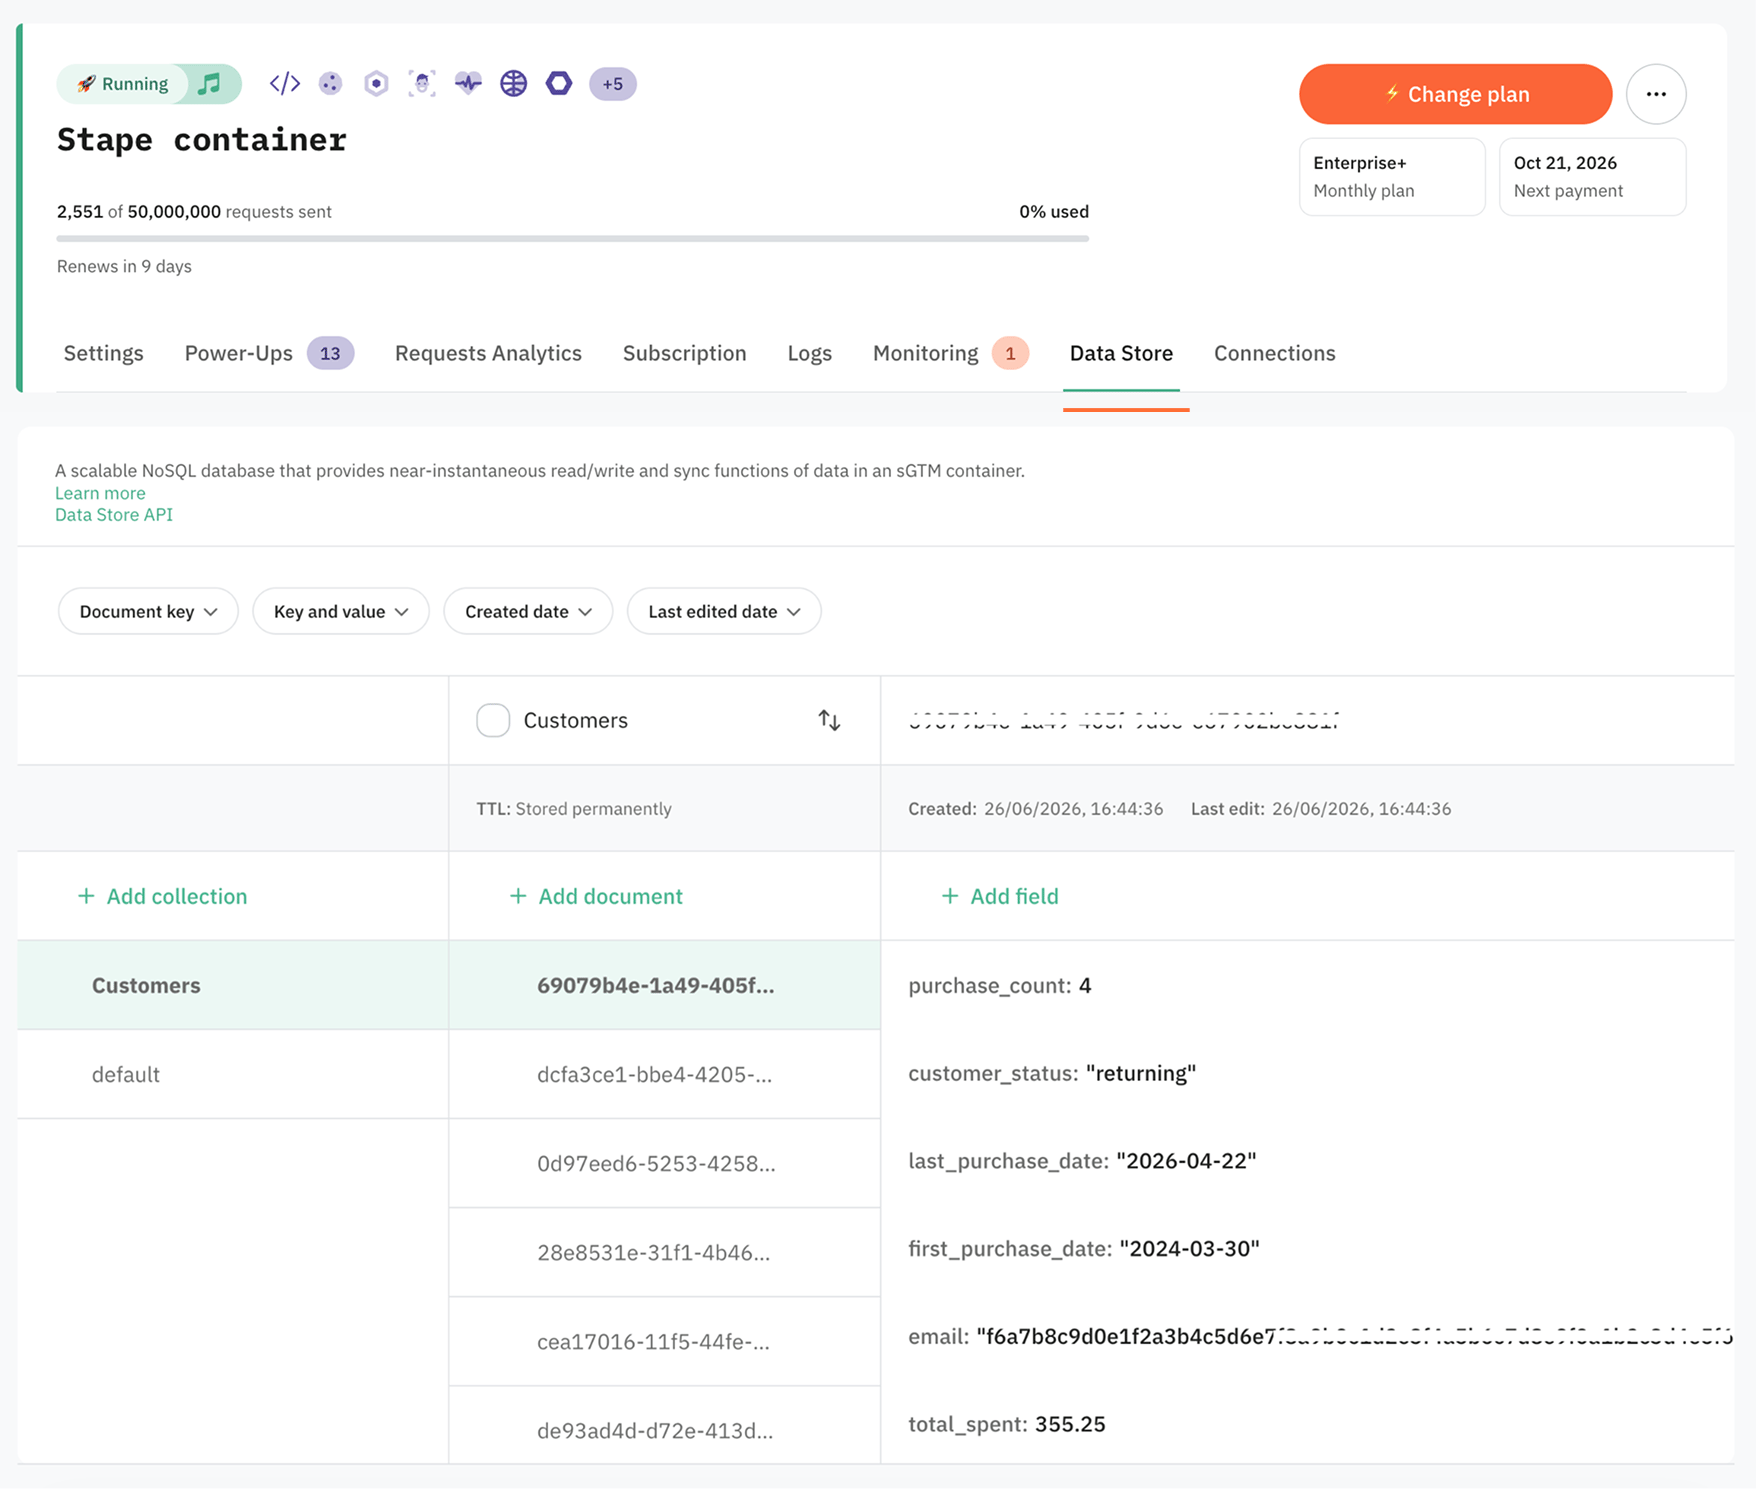The height and width of the screenshot is (1489, 1756).
Task: Click the heartbeat monitor power-up icon
Action: 468,84
